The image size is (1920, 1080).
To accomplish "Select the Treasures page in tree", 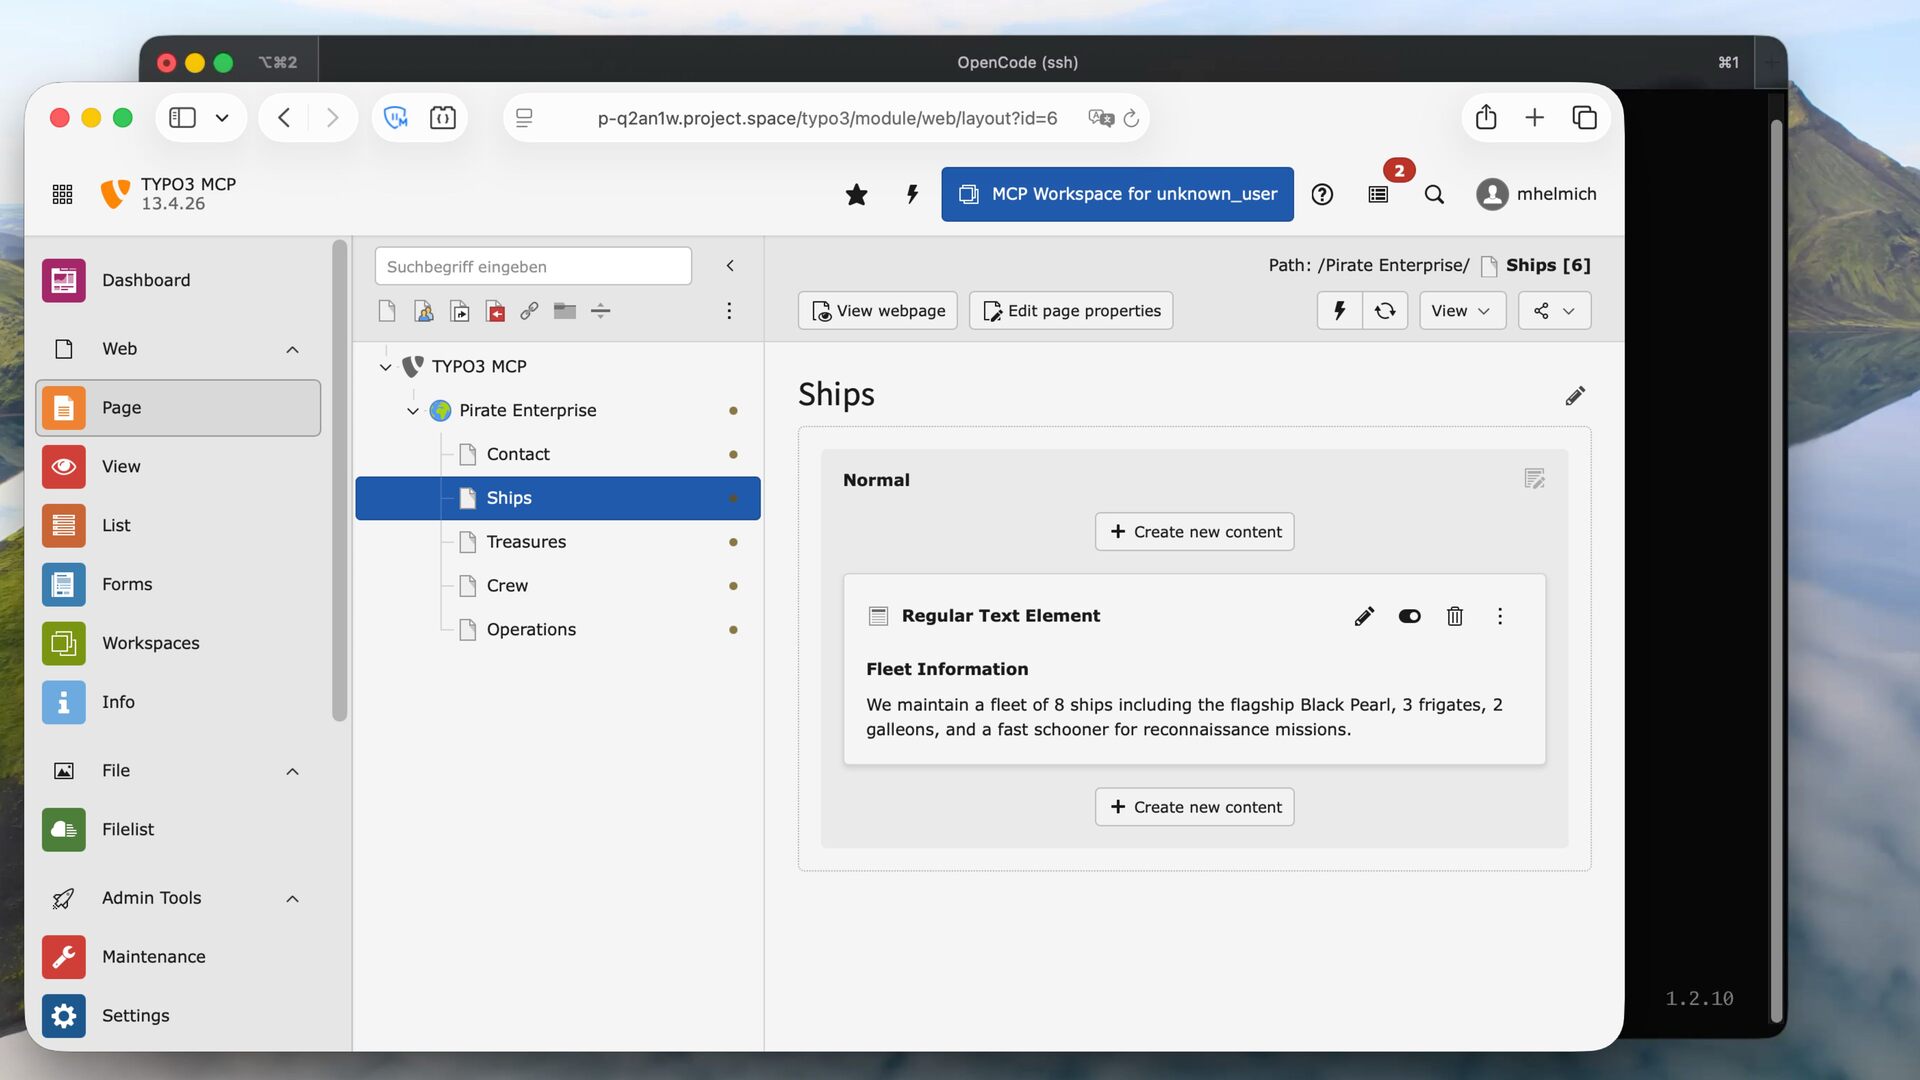I will coord(526,542).
